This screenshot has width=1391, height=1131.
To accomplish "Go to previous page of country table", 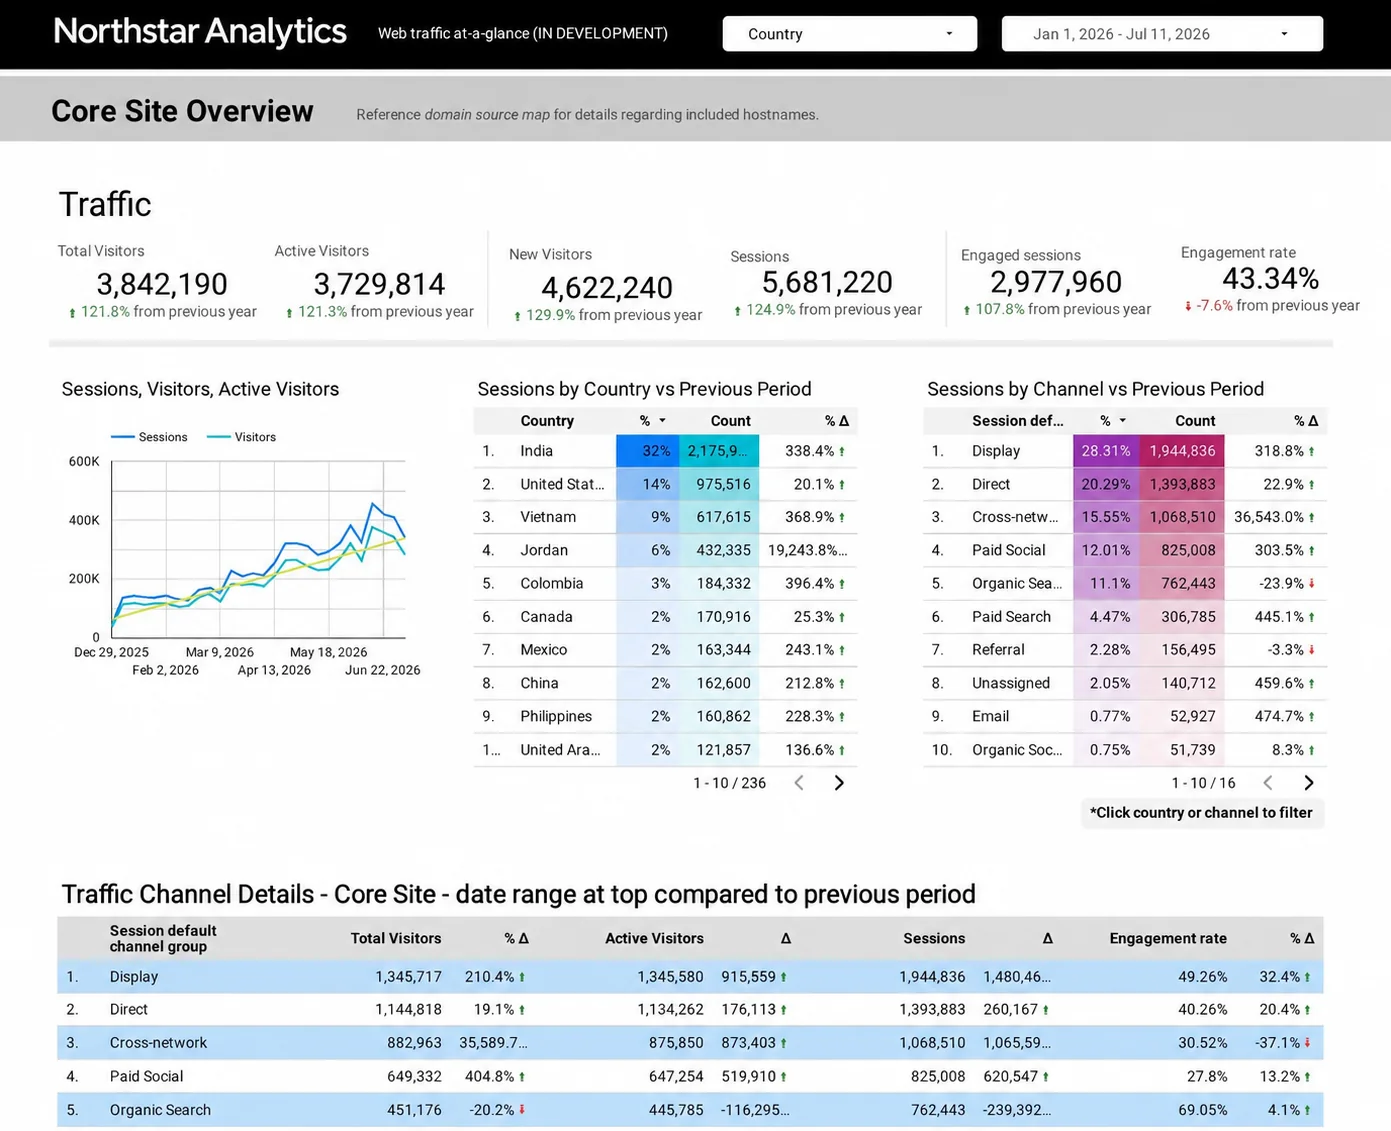I will (799, 783).
